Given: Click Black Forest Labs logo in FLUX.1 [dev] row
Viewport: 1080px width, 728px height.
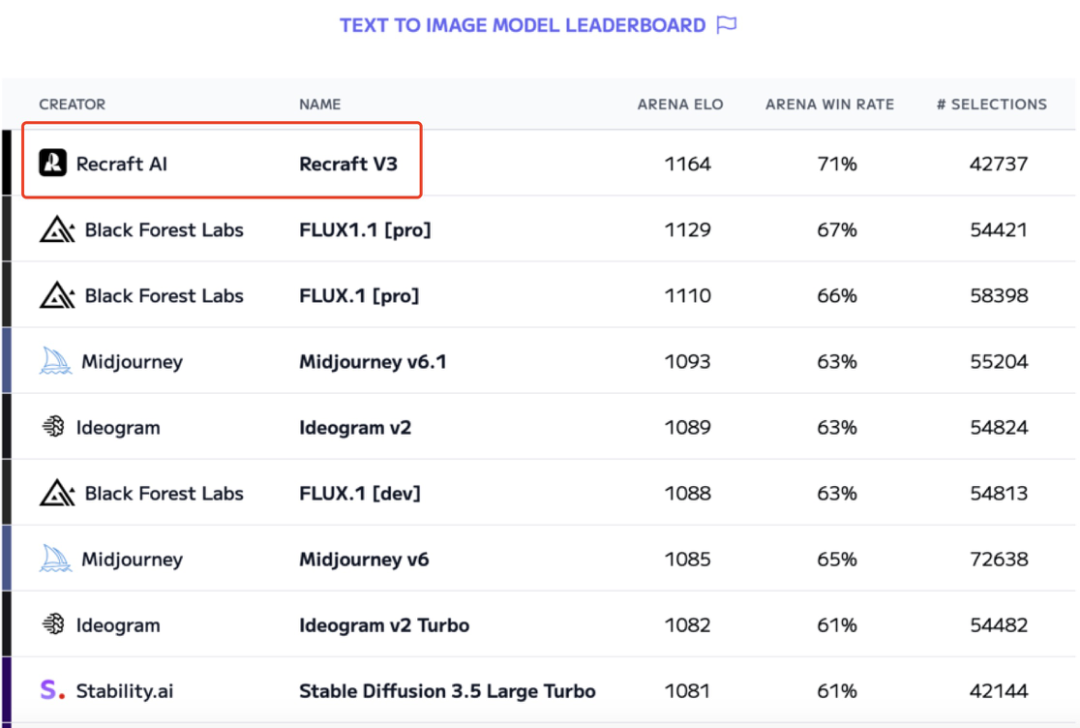Looking at the screenshot, I should [57, 493].
